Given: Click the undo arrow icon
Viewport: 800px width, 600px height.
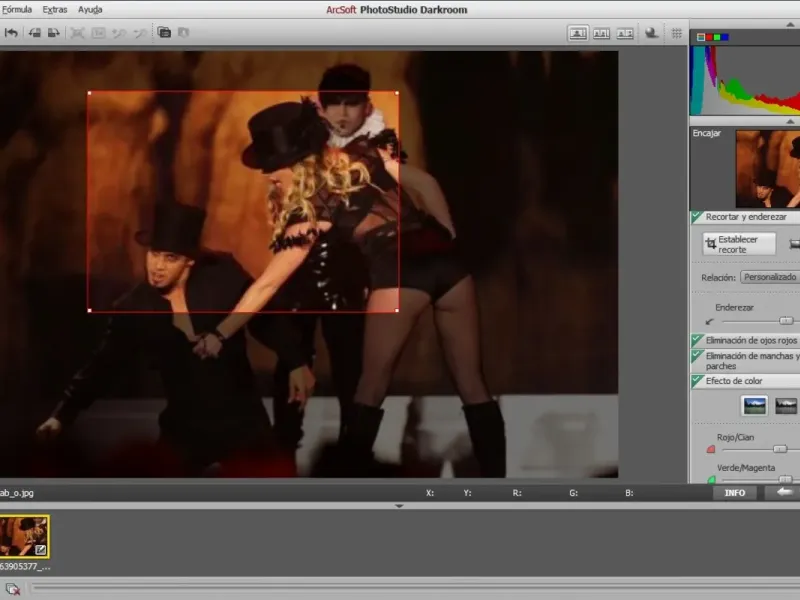Looking at the screenshot, I should click(x=11, y=33).
